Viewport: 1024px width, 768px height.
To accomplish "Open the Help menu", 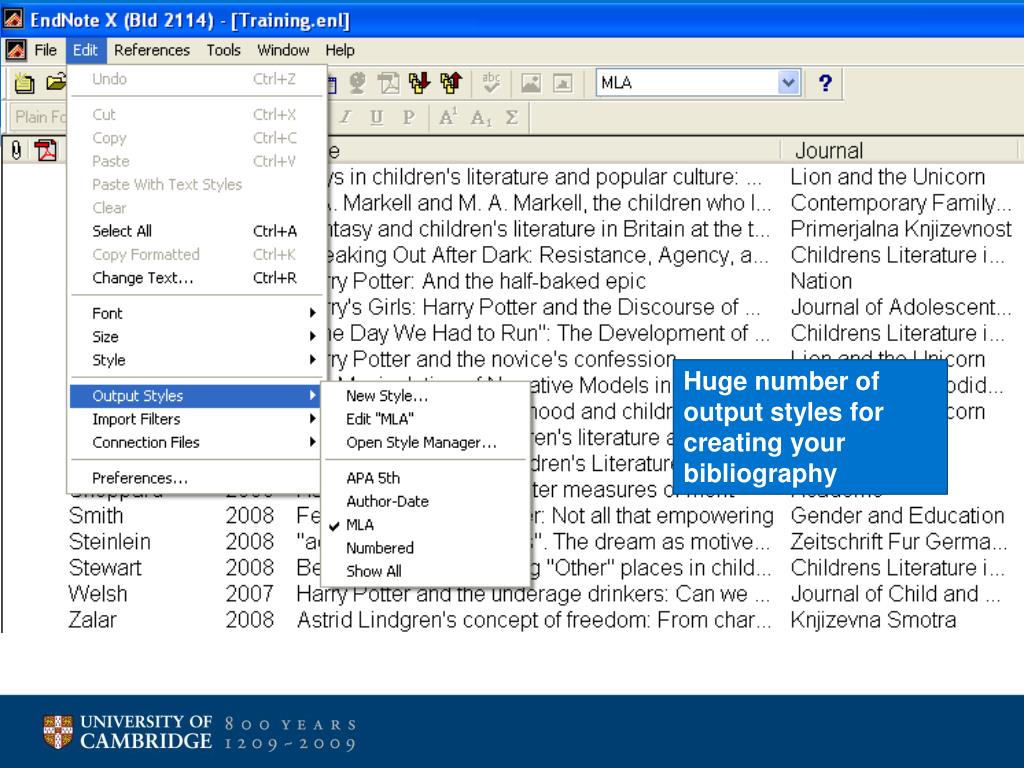I will pyautogui.click(x=340, y=50).
